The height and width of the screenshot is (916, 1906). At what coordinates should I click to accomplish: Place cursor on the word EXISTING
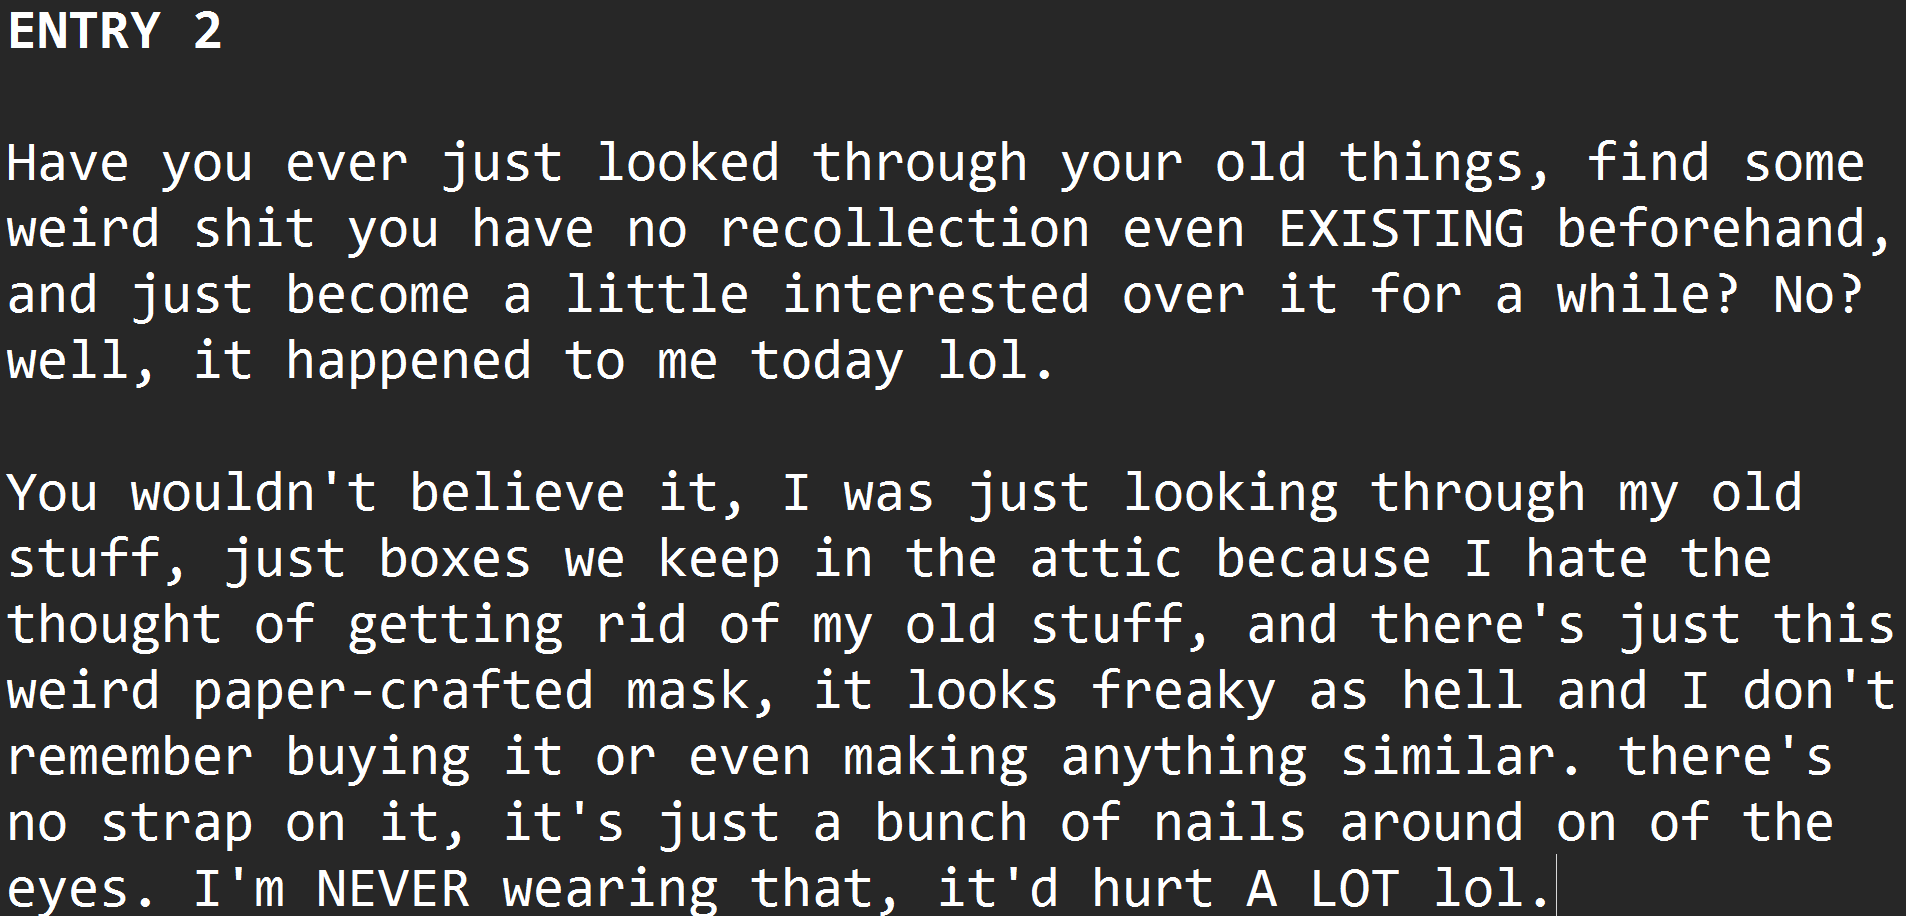tap(1401, 229)
